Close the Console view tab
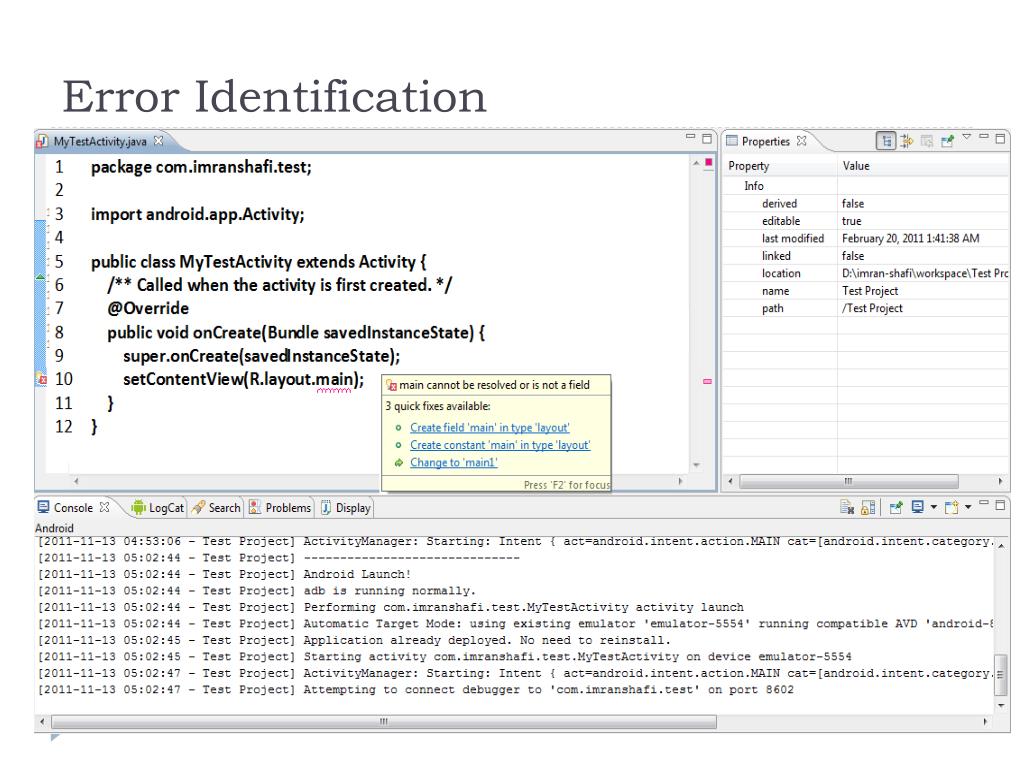The width and height of the screenshot is (1024, 768). click(x=104, y=507)
